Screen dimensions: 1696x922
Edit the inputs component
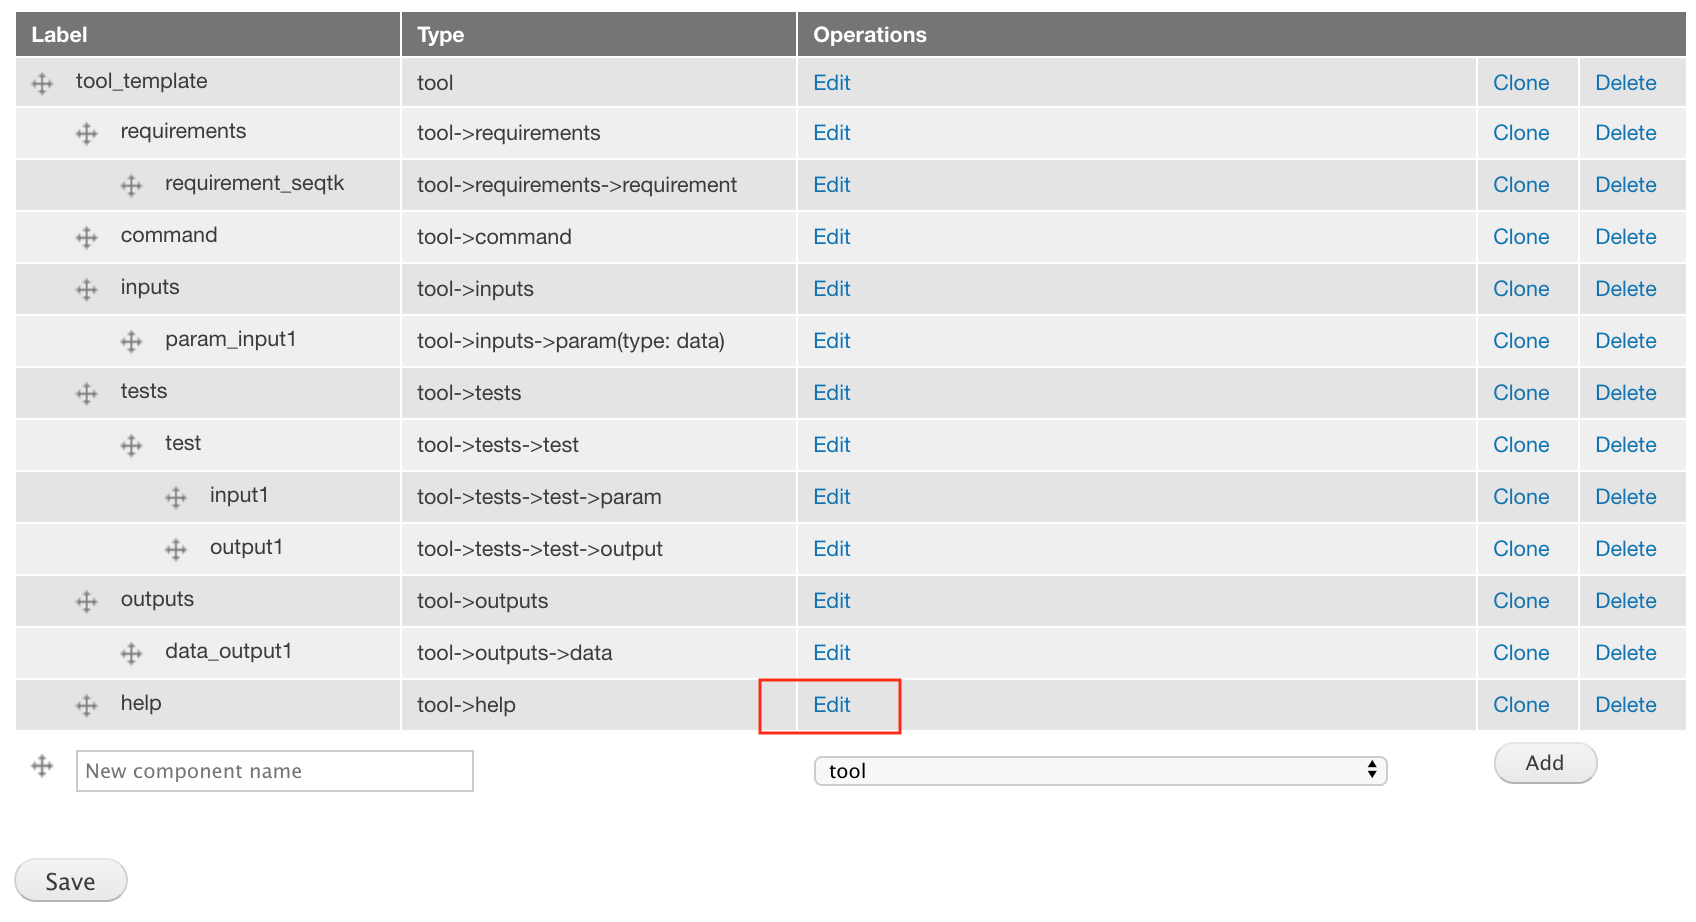click(832, 289)
